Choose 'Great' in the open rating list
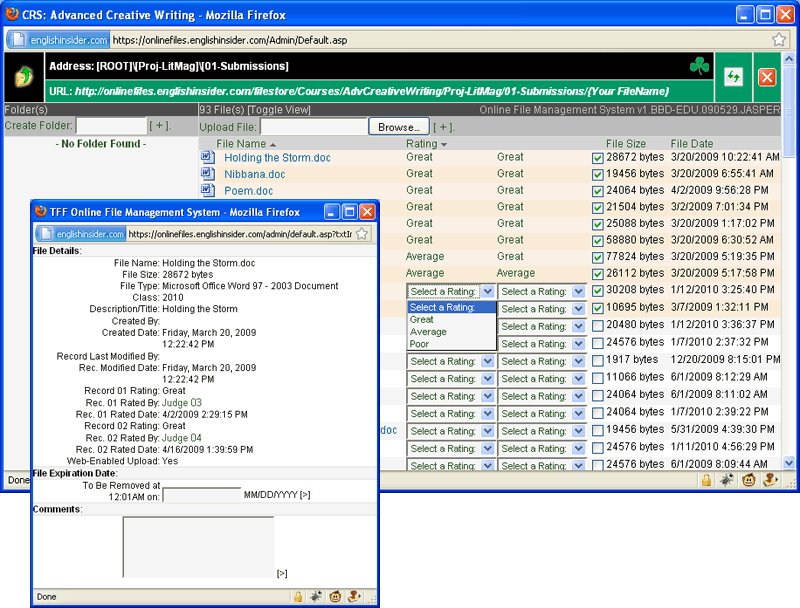 coord(452,319)
